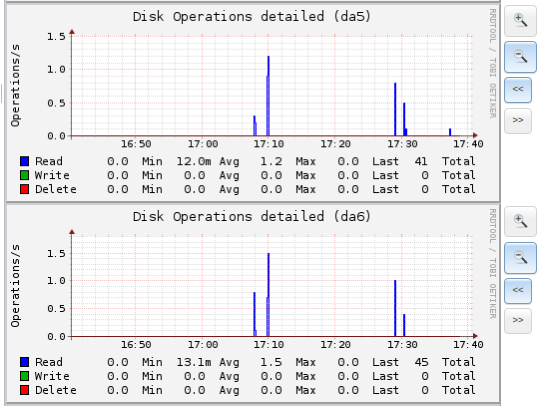
Task: Click the green Write swatch for da6
Action: click(24, 376)
